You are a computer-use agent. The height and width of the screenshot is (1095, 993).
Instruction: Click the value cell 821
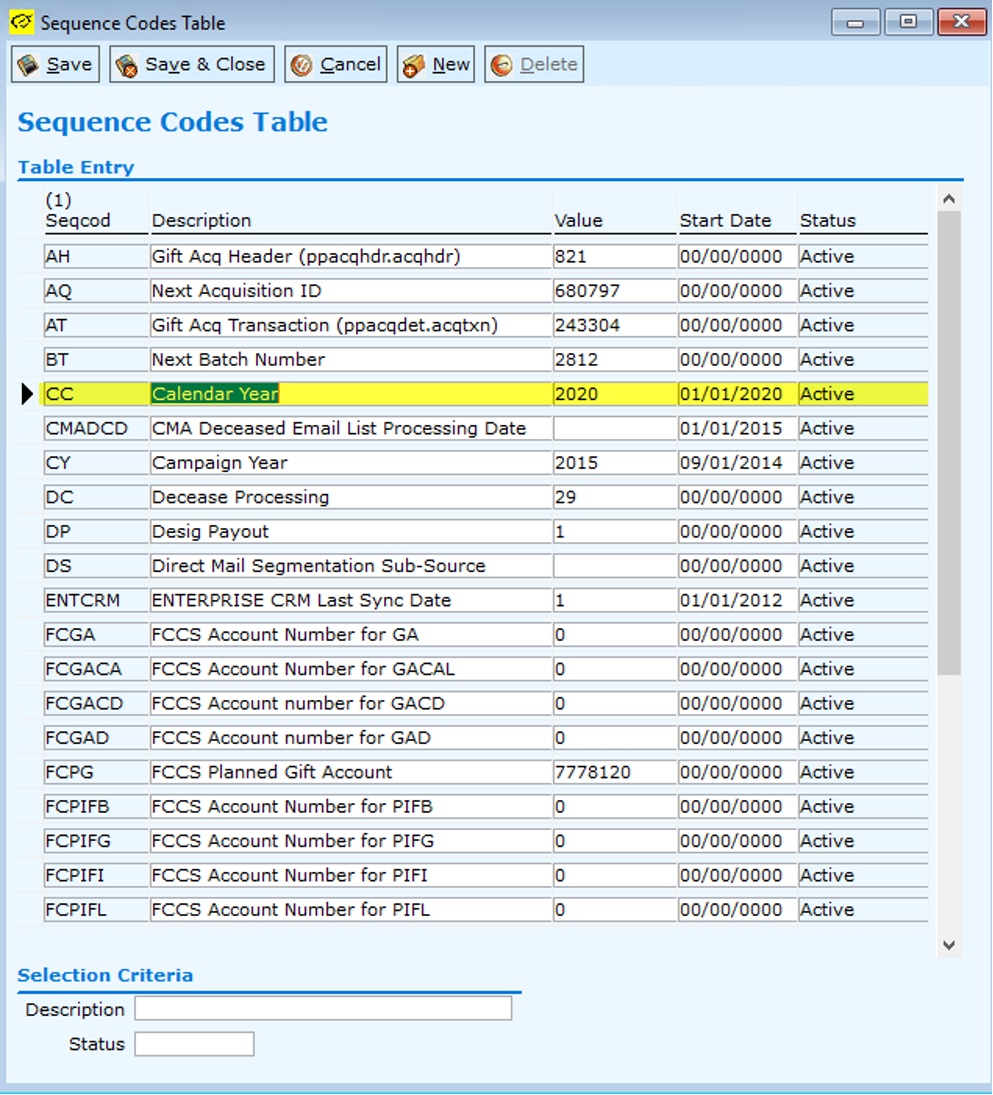(615, 256)
